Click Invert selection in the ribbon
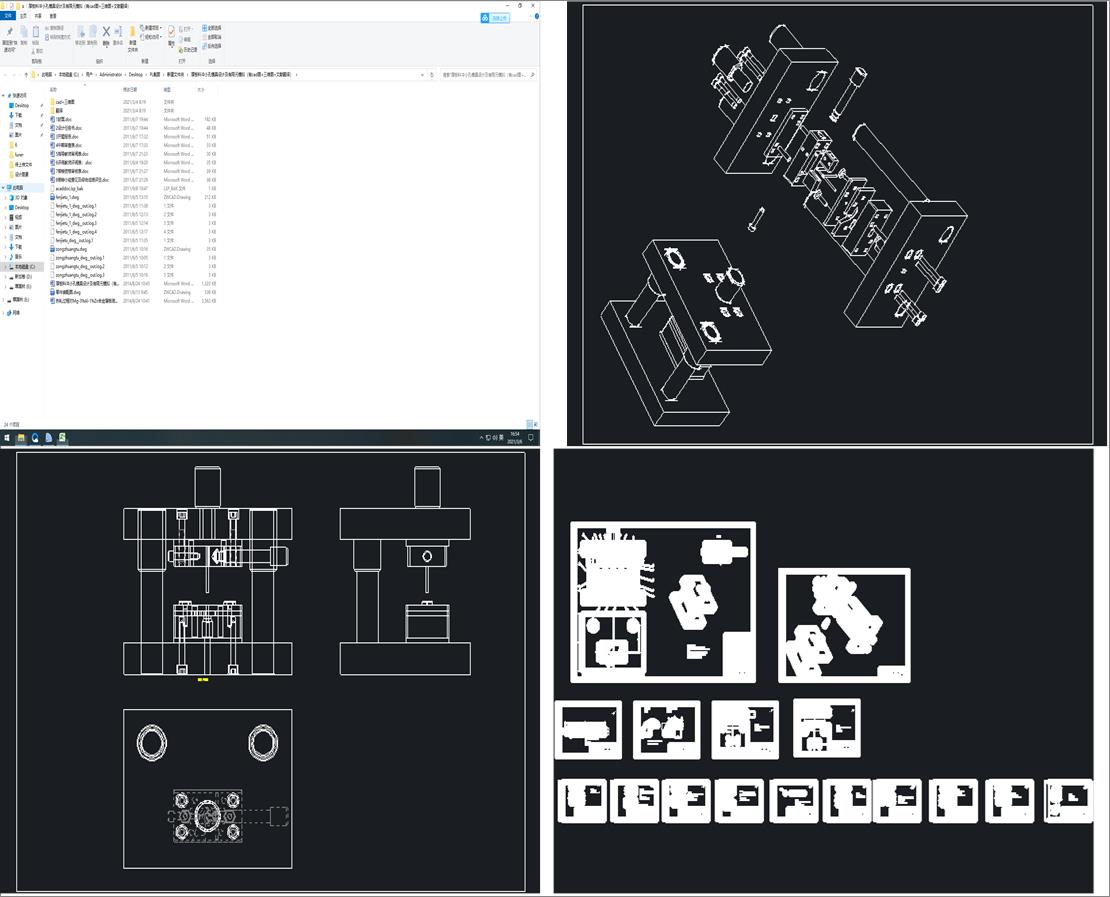 tap(212, 46)
